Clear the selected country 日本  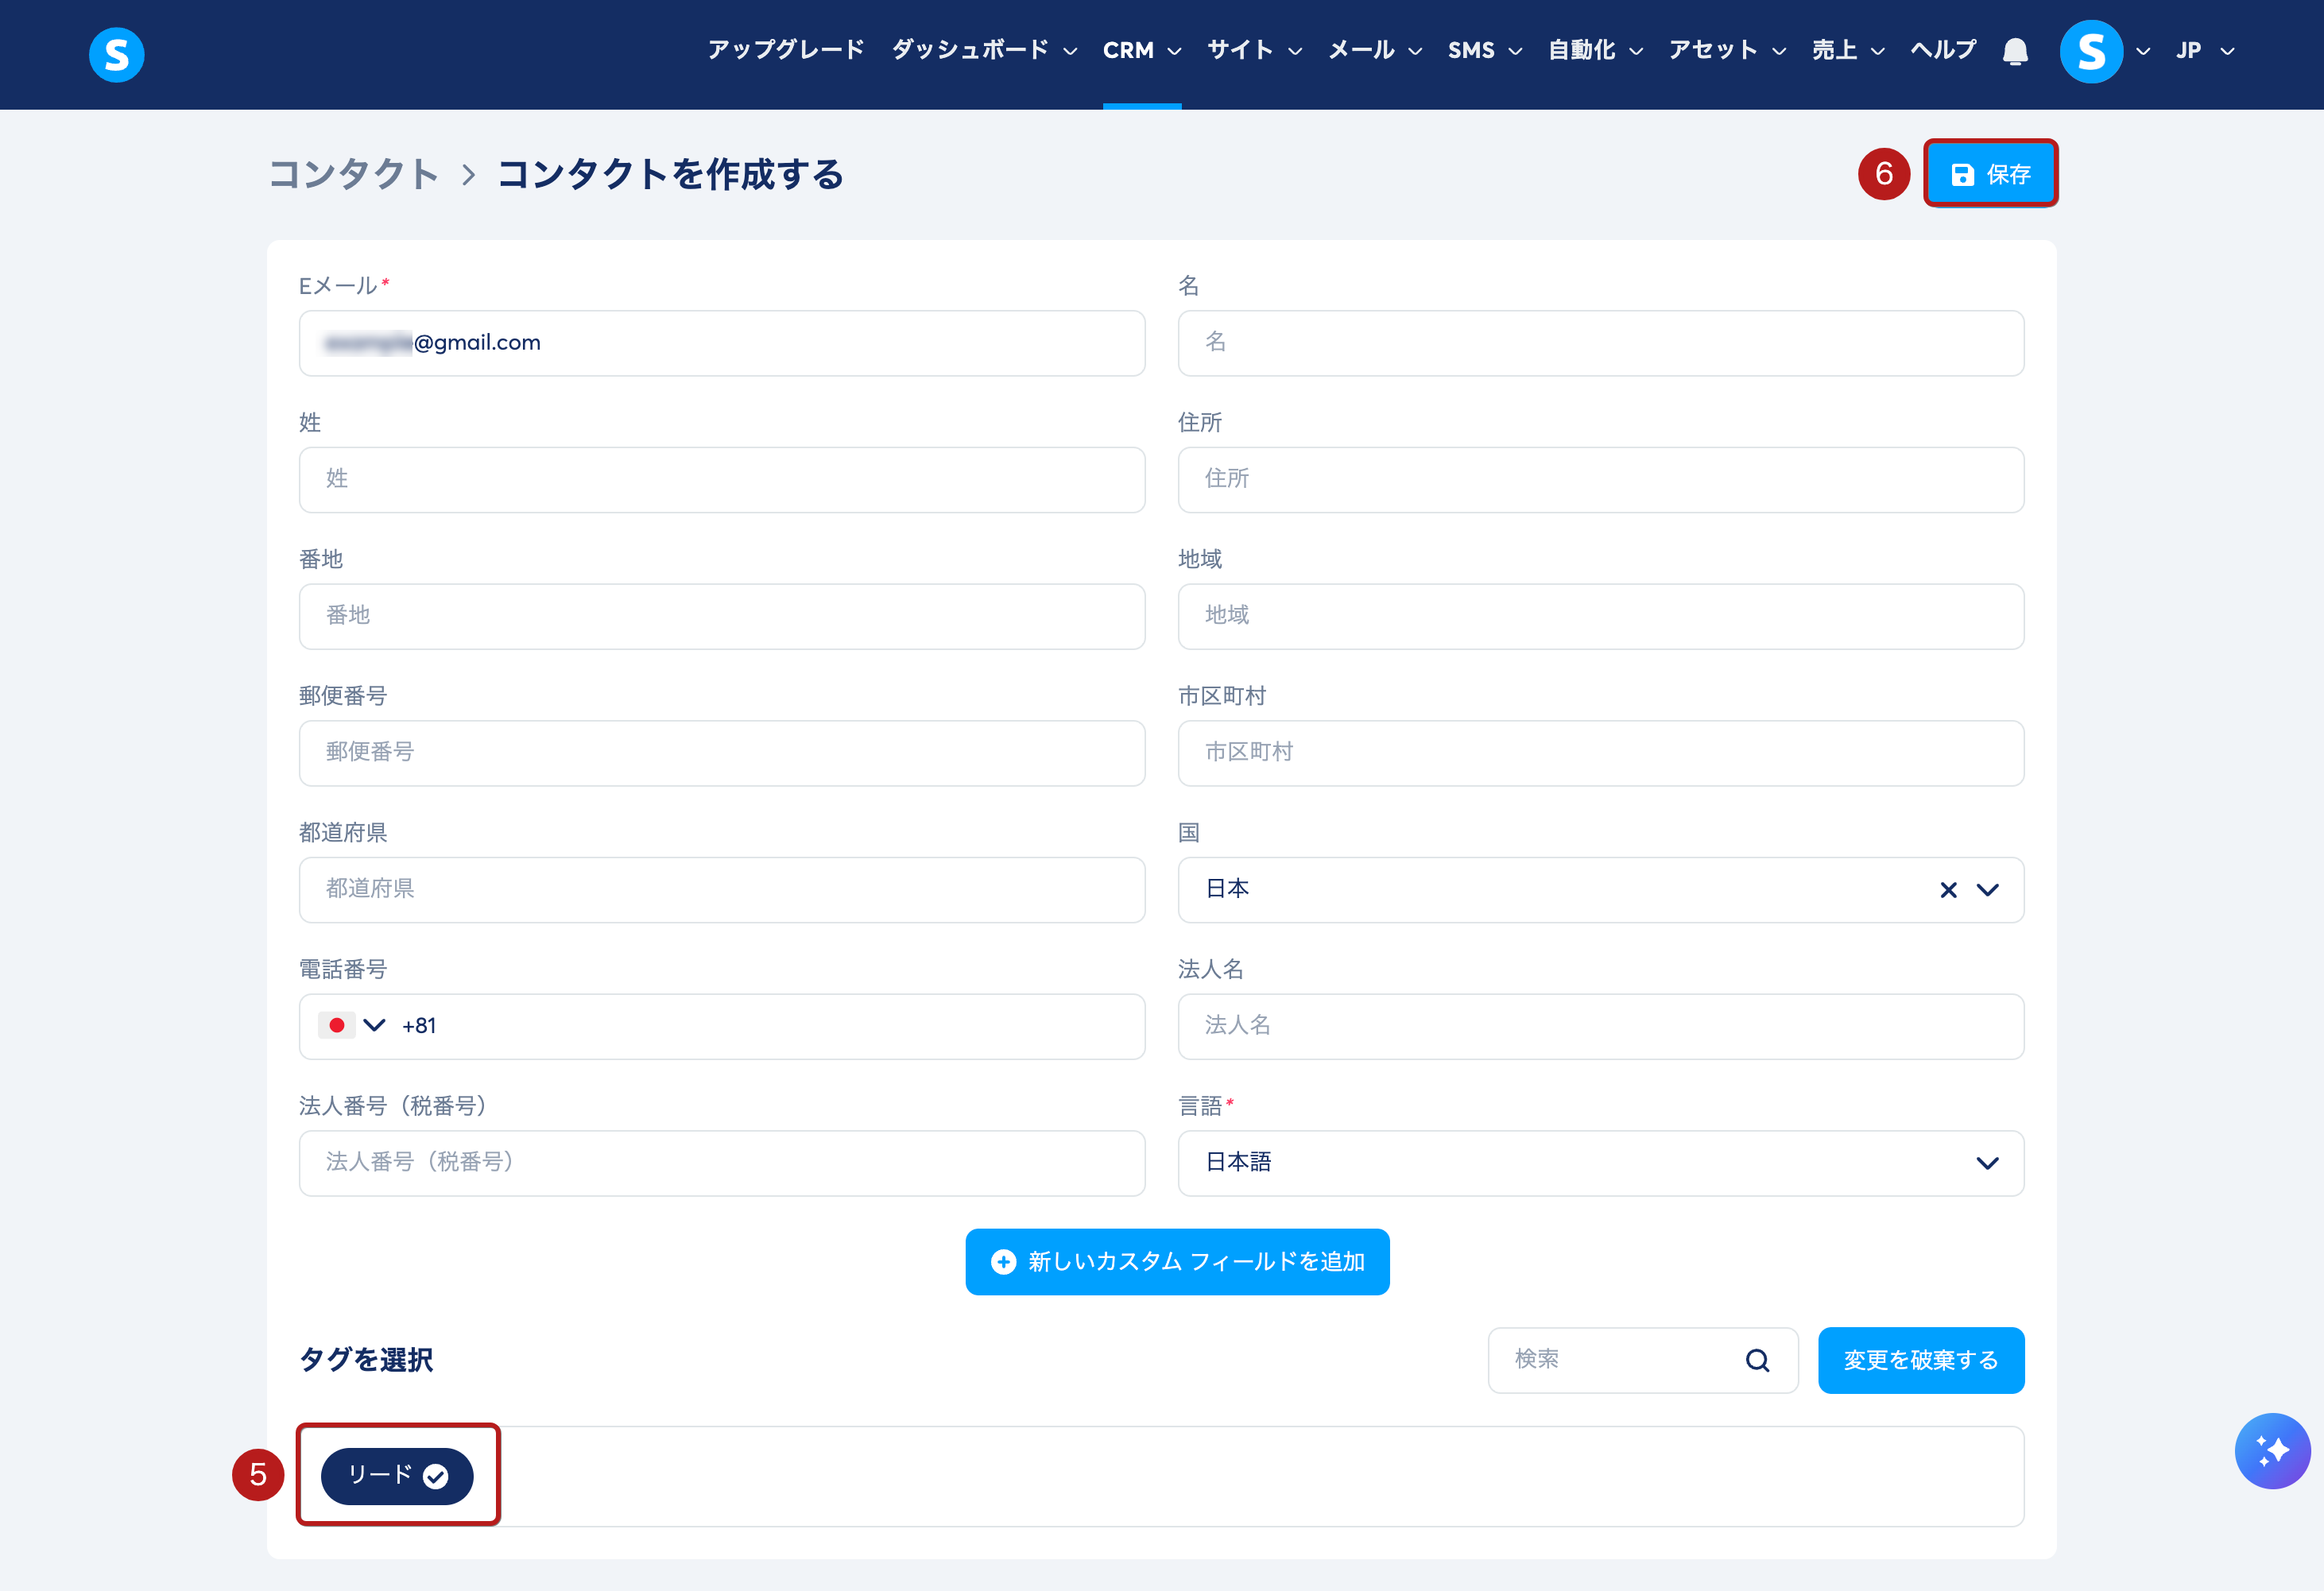point(1948,890)
